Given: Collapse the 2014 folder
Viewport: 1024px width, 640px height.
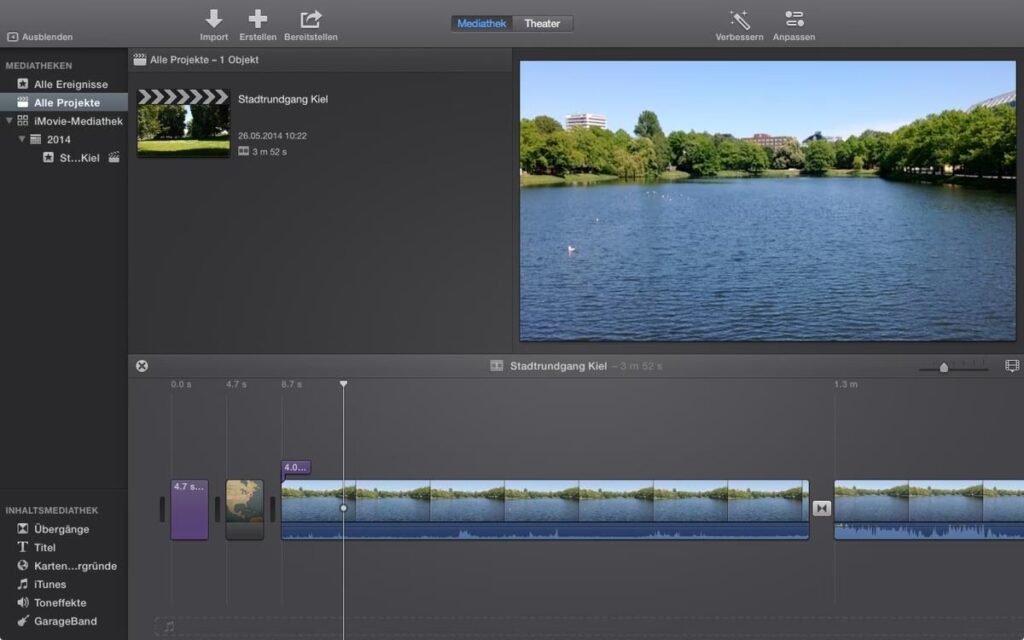Looking at the screenshot, I should [x=22, y=139].
